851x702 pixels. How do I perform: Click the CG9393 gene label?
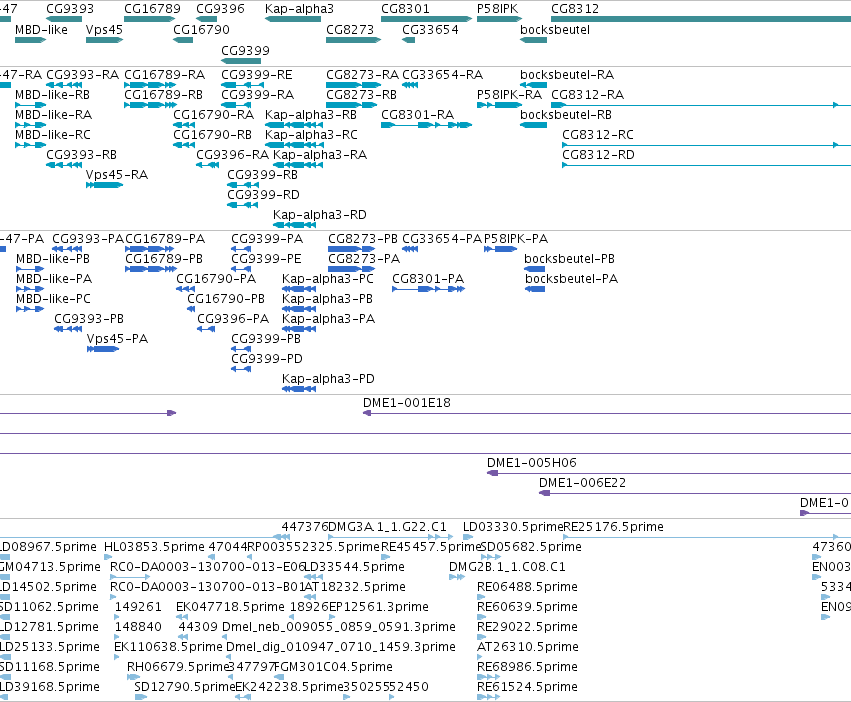pyautogui.click(x=70, y=9)
